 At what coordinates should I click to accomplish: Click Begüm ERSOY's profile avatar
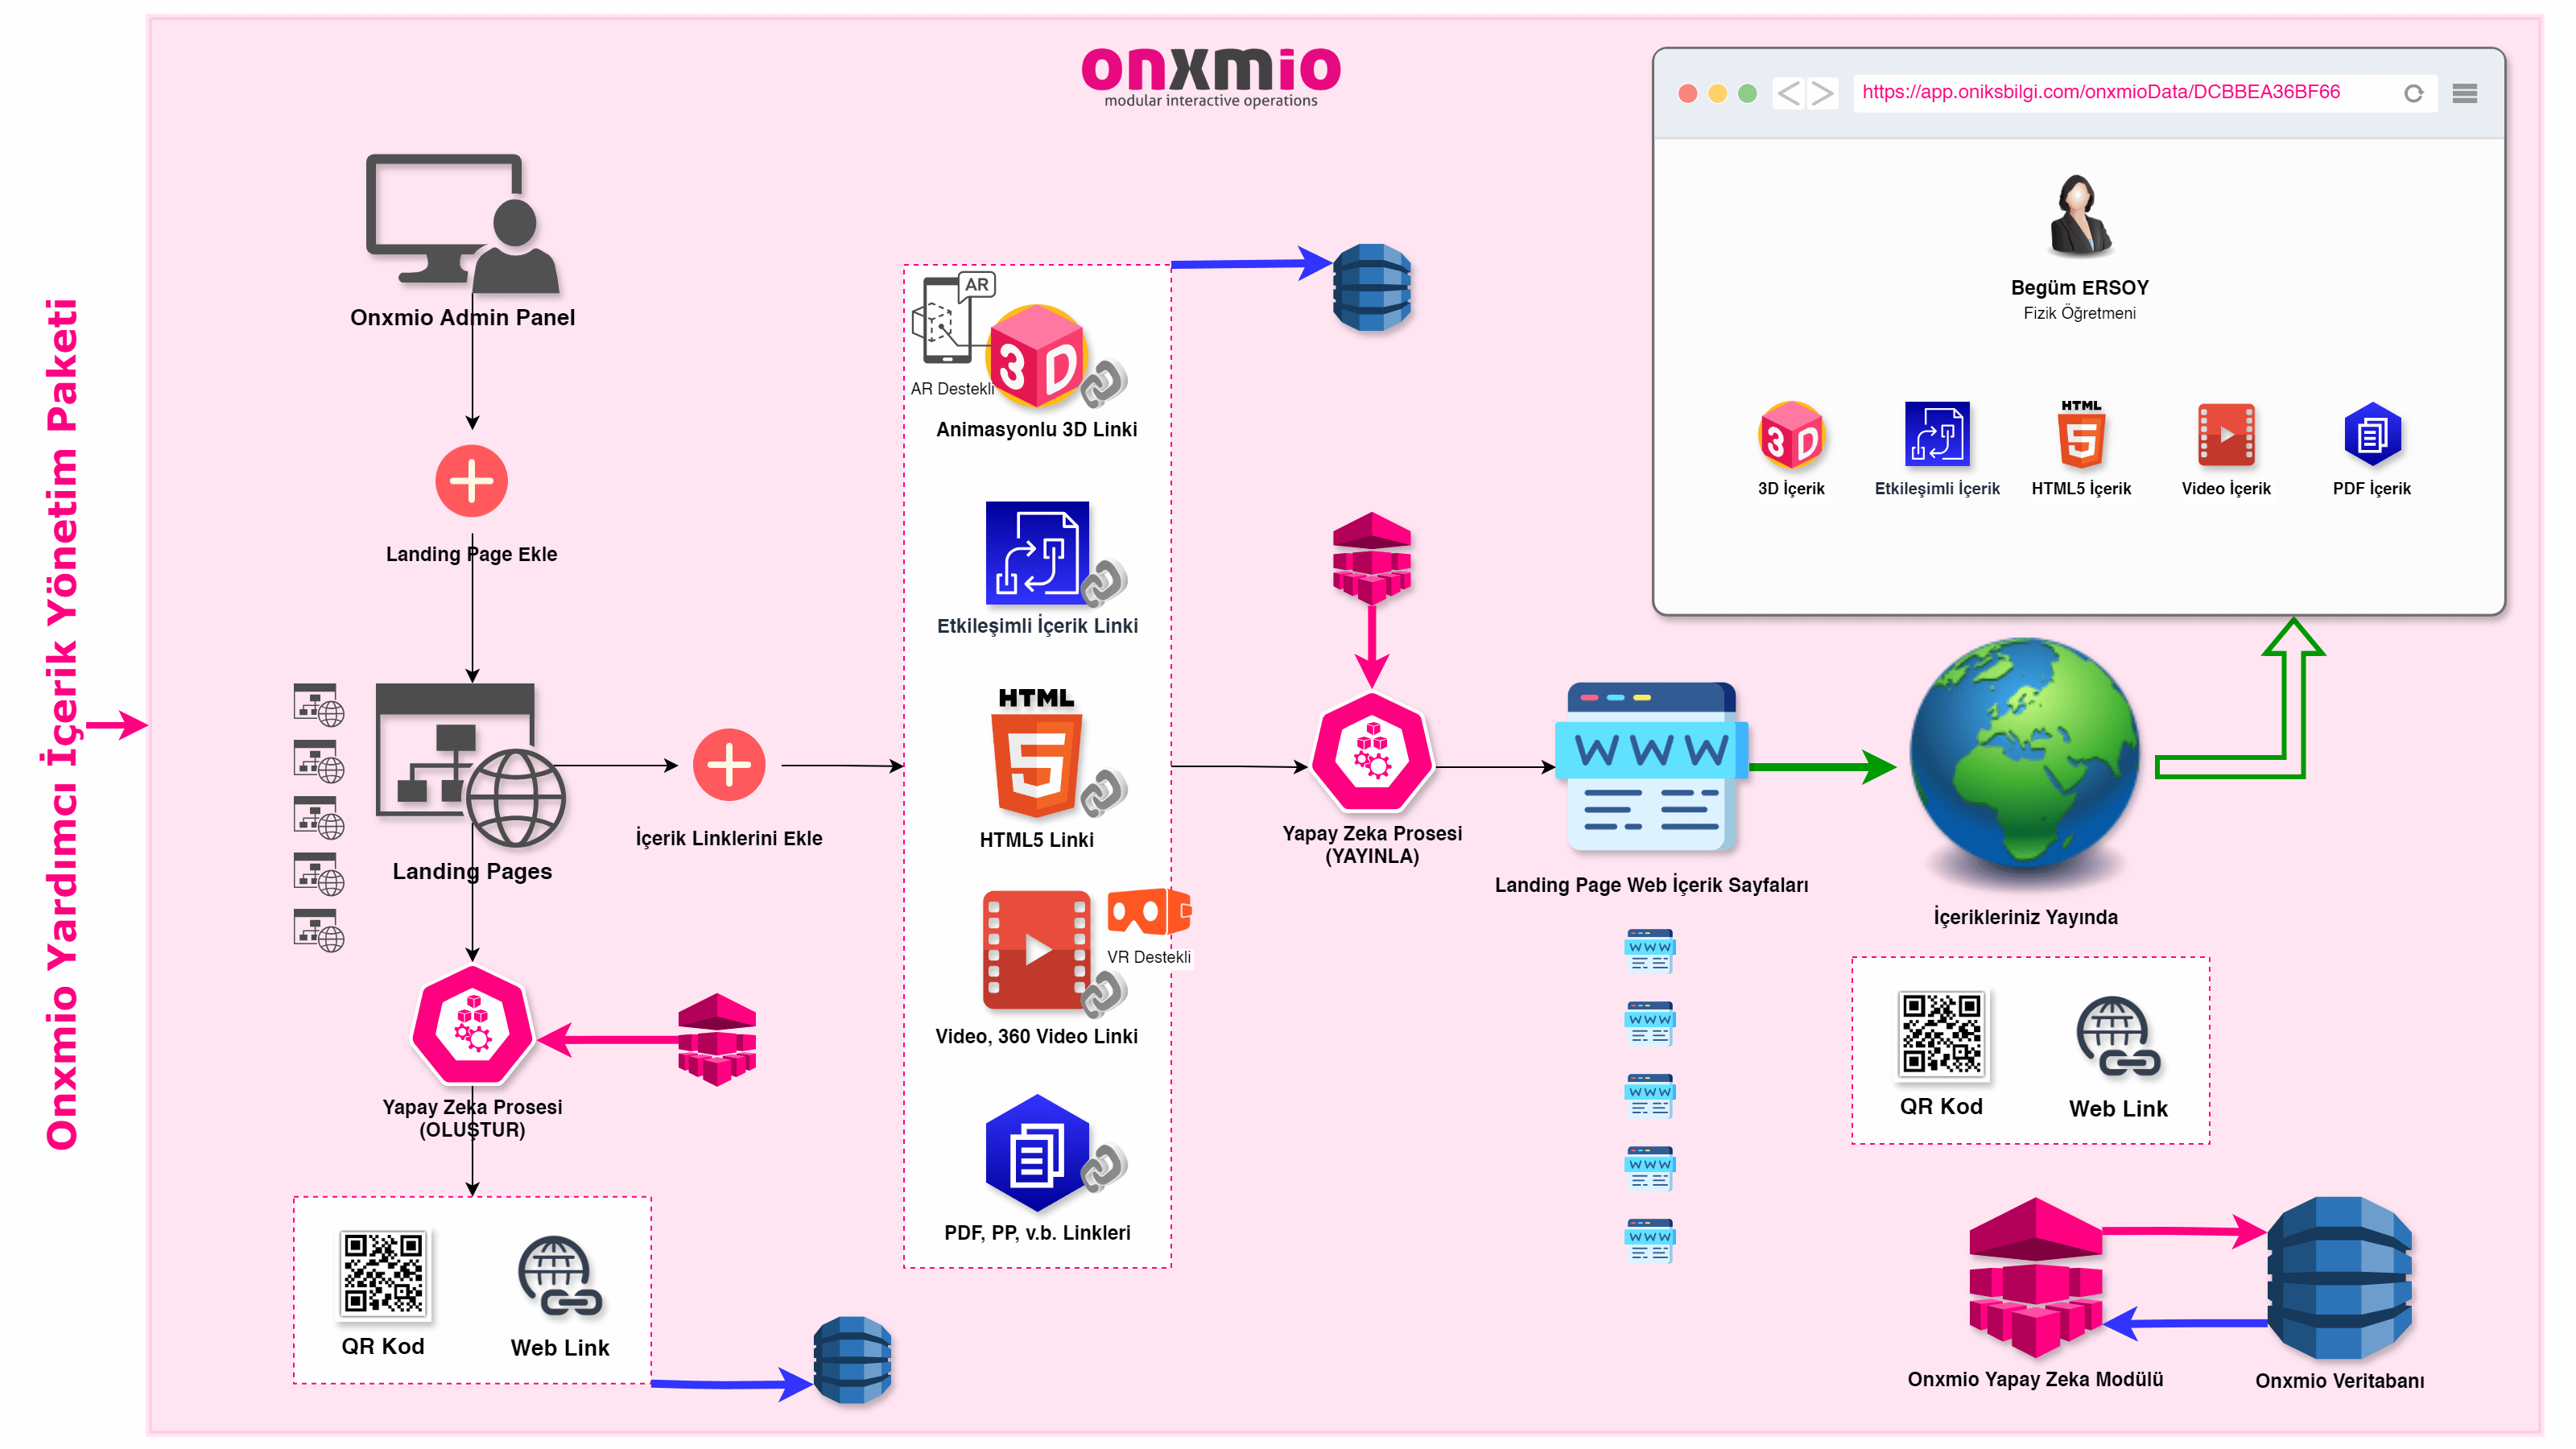point(2079,214)
